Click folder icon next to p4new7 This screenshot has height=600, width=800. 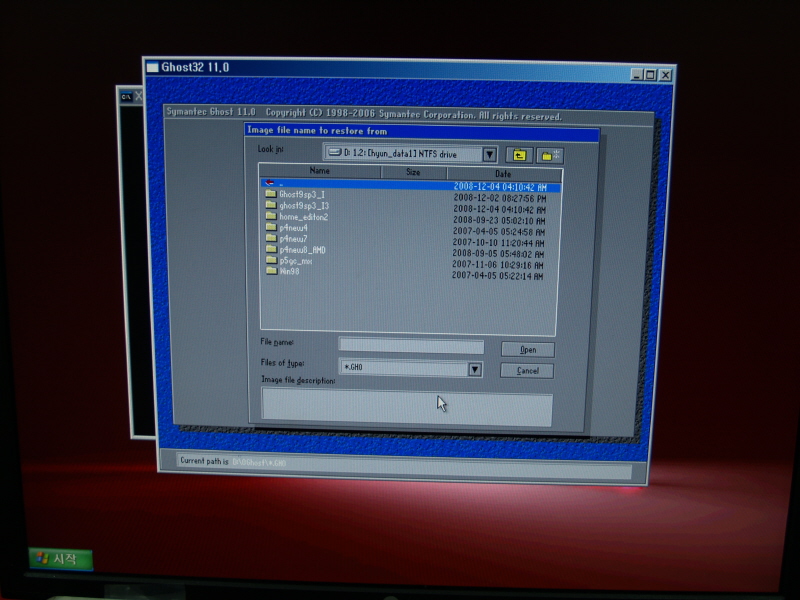pyautogui.click(x=270, y=238)
